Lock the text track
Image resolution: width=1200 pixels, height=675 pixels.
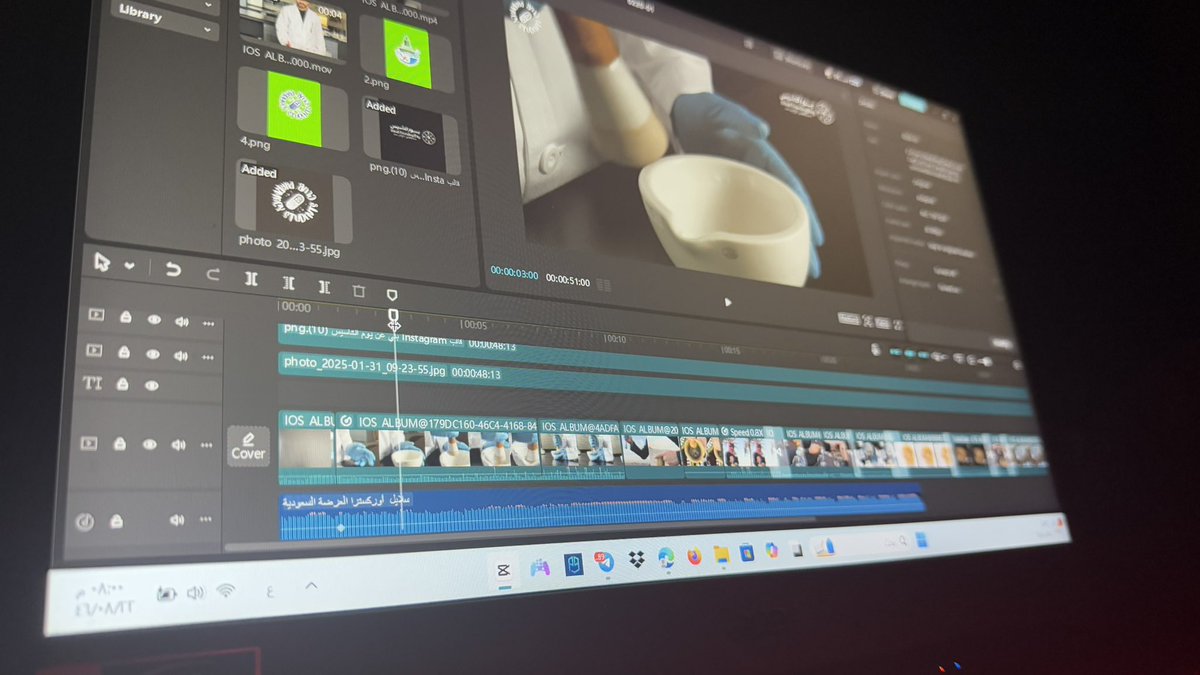123,384
